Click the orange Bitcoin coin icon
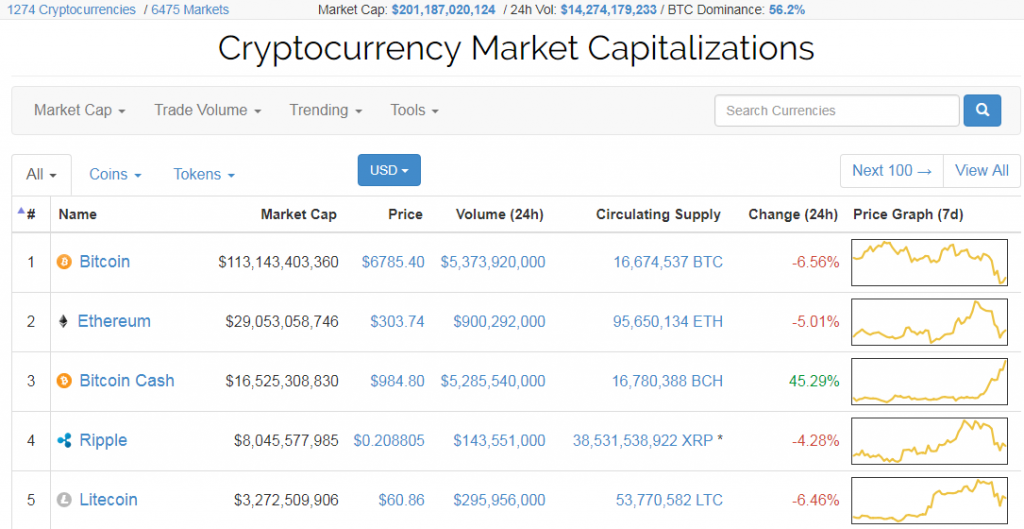 [x=64, y=262]
